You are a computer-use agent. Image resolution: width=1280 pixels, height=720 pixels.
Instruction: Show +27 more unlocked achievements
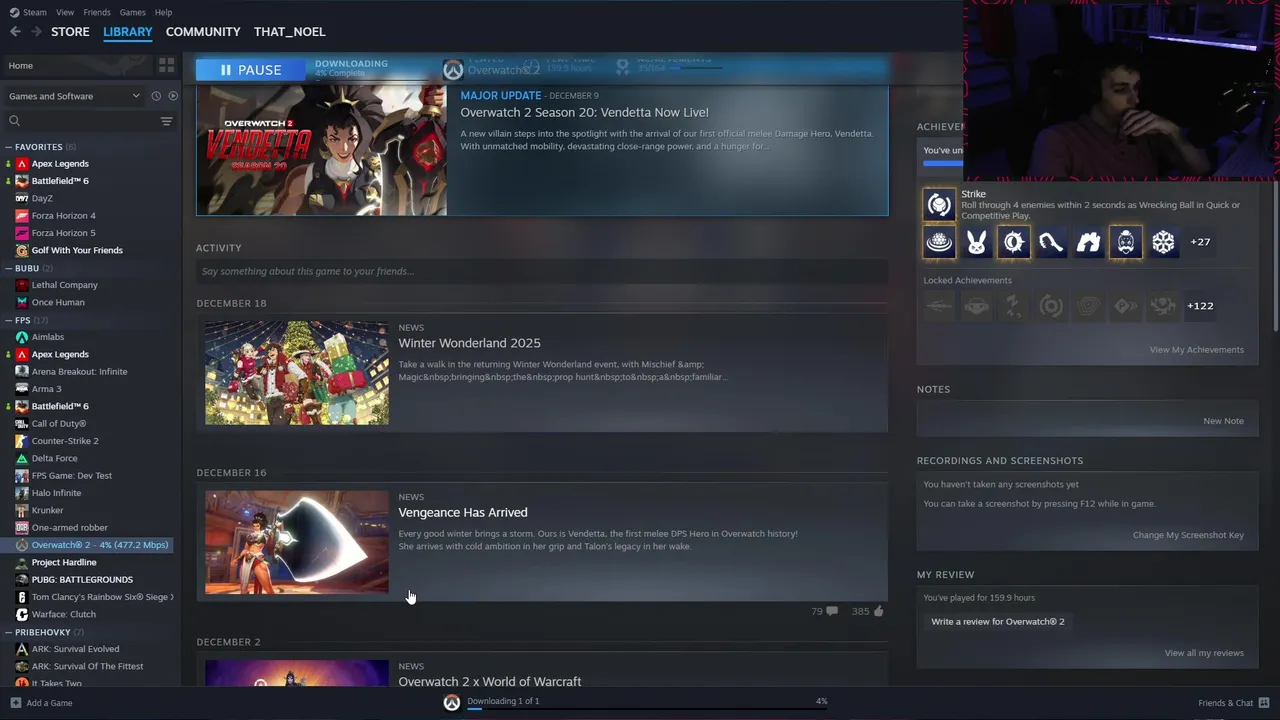[x=1200, y=242]
